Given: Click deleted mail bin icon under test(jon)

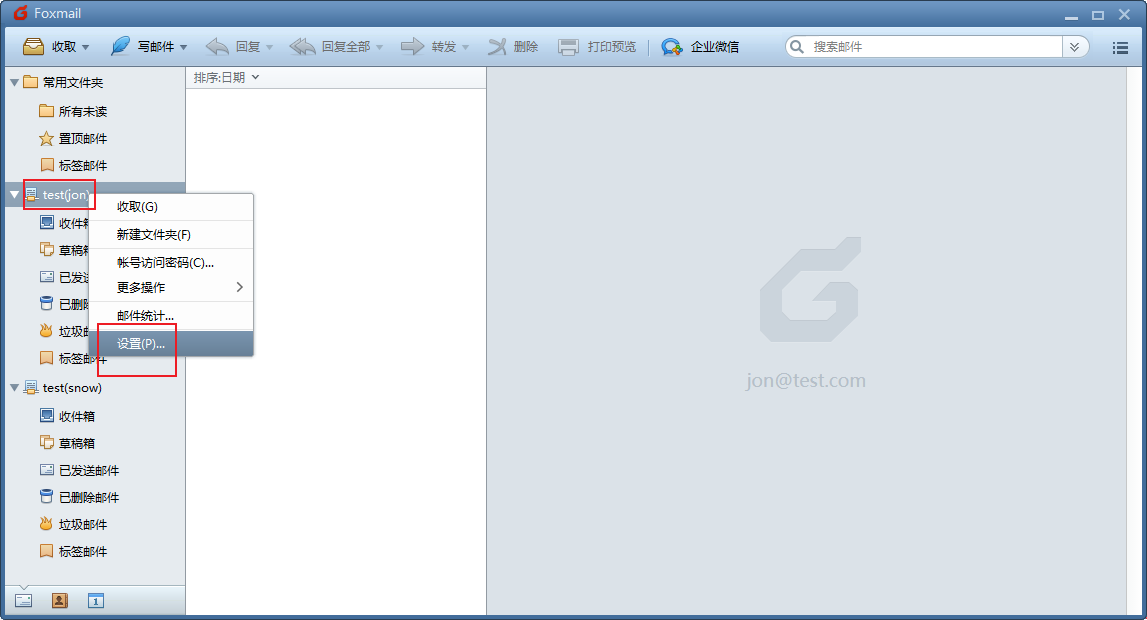Looking at the screenshot, I should click(47, 303).
